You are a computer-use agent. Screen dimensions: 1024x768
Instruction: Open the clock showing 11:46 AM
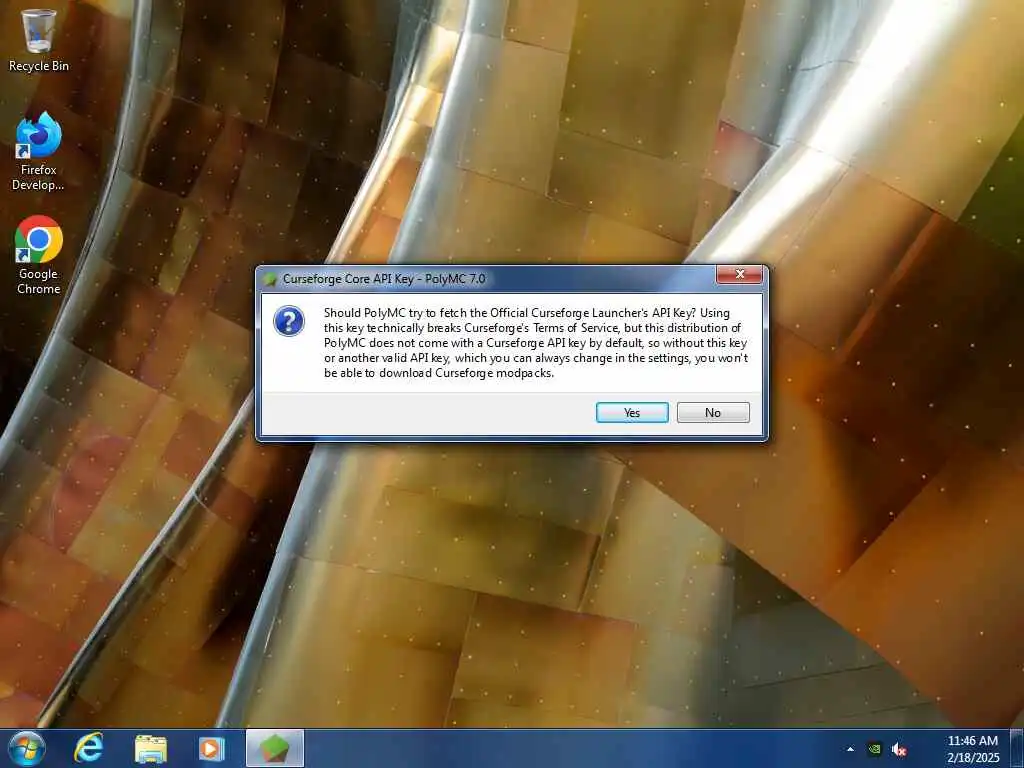coord(973,749)
